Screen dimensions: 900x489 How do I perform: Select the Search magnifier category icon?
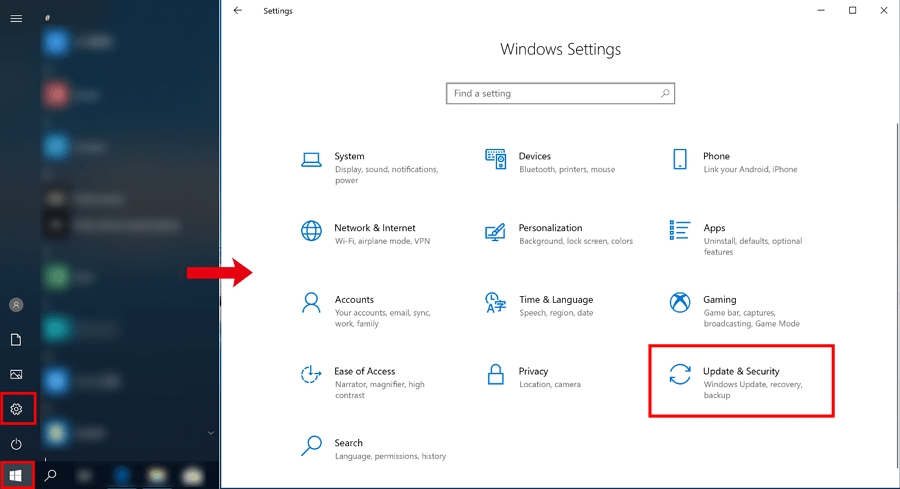311,446
